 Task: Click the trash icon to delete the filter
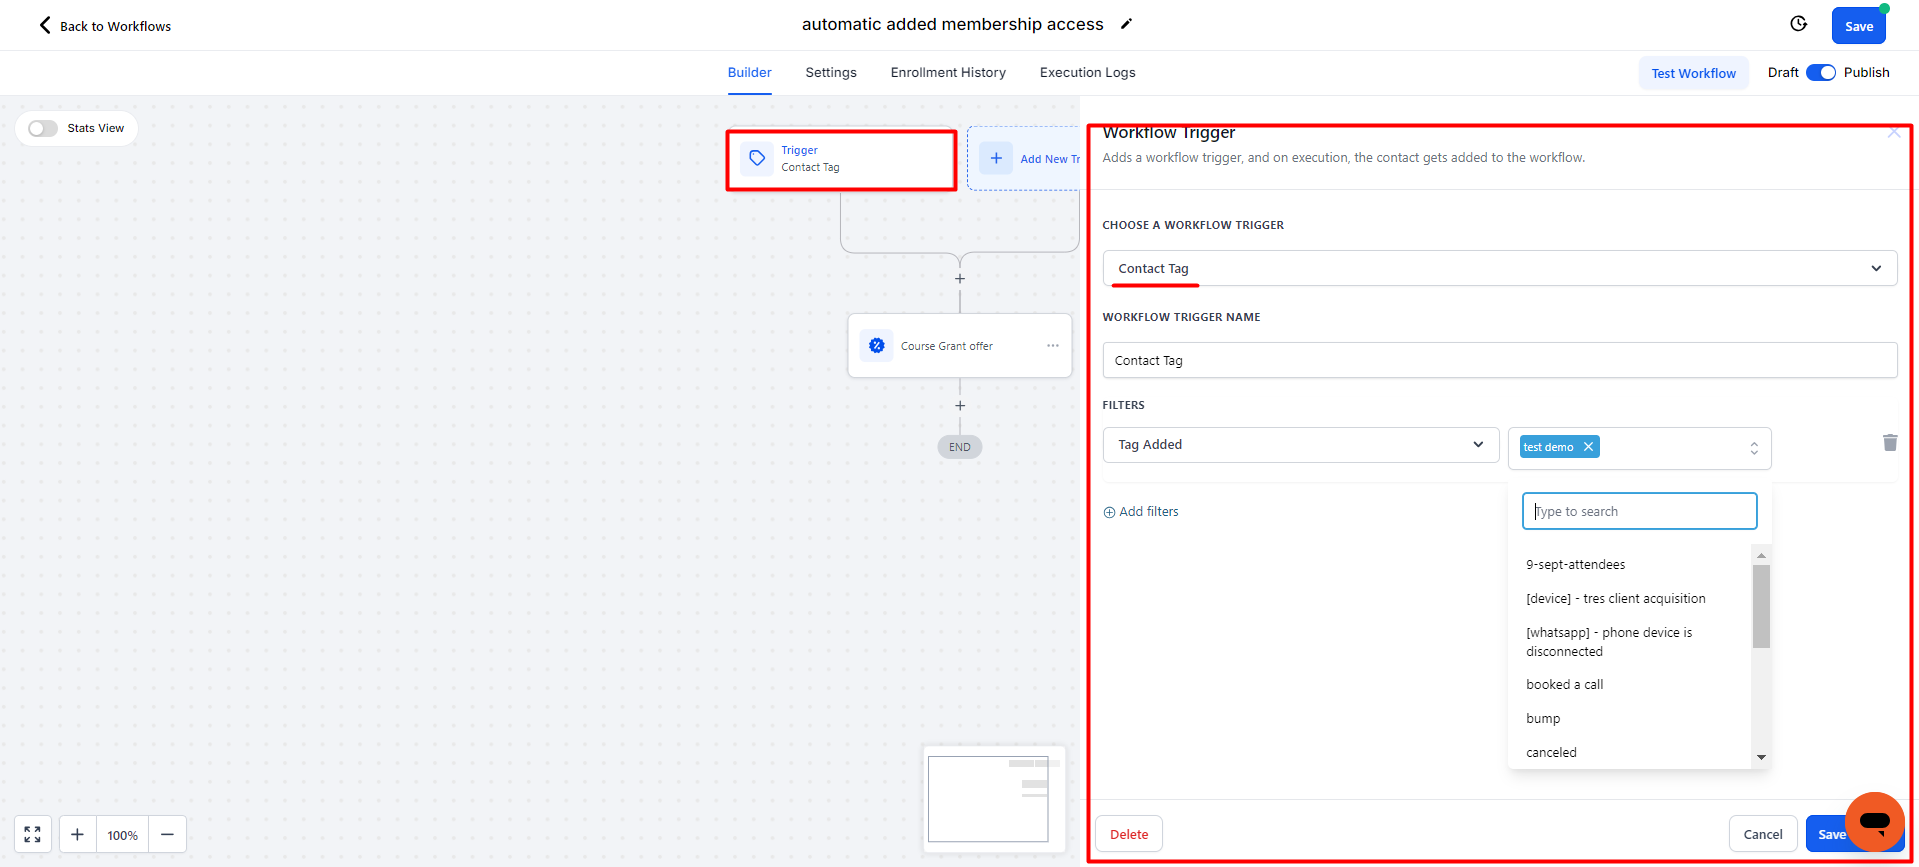(x=1889, y=443)
